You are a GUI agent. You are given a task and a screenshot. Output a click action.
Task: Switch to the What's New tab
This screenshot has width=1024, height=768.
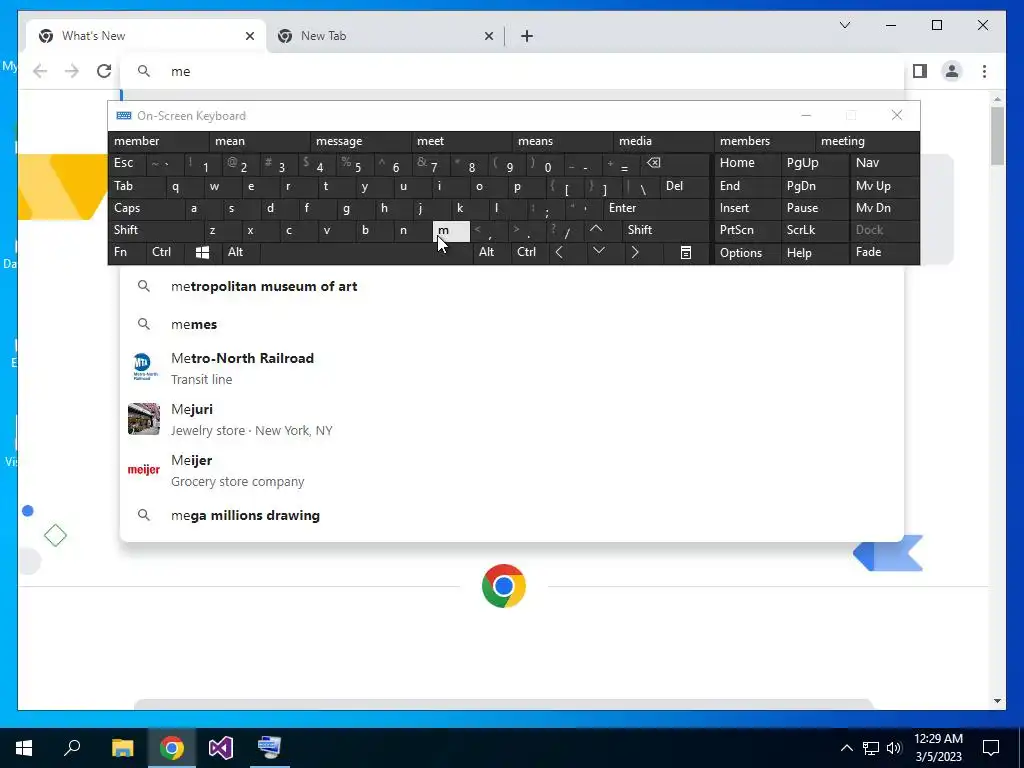tap(146, 36)
